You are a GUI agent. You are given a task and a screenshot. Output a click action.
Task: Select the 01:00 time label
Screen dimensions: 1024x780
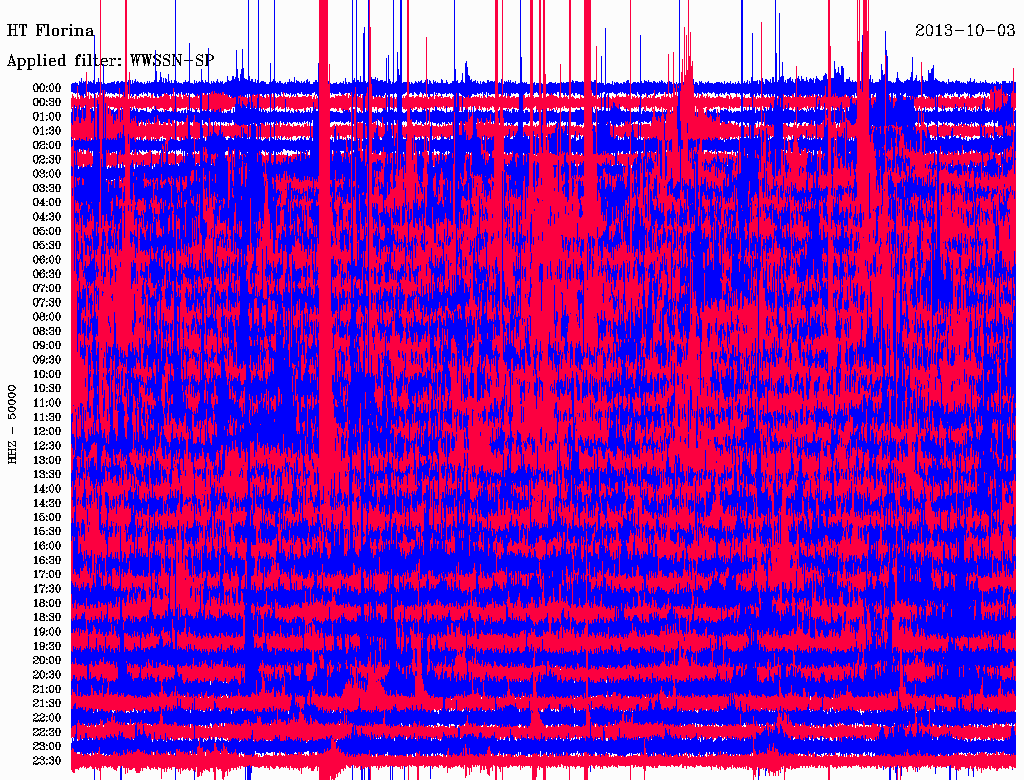coord(47,116)
